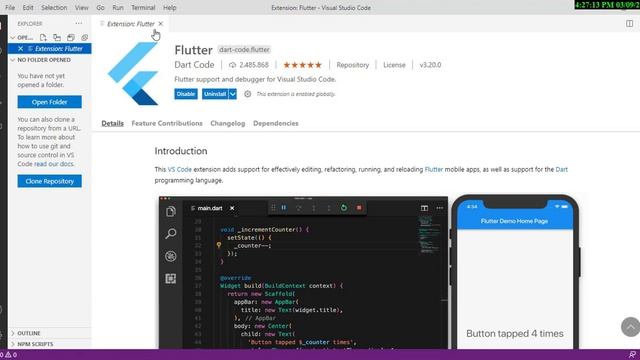Click the Disable button
Image resolution: width=640 pixels, height=360 pixels.
pyautogui.click(x=186, y=94)
